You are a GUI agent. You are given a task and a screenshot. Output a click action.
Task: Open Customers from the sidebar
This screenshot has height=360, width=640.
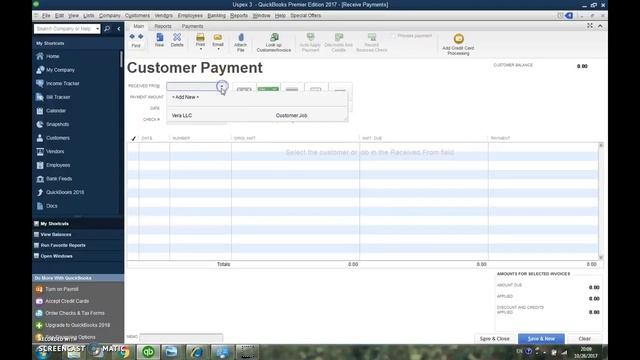[x=58, y=138]
